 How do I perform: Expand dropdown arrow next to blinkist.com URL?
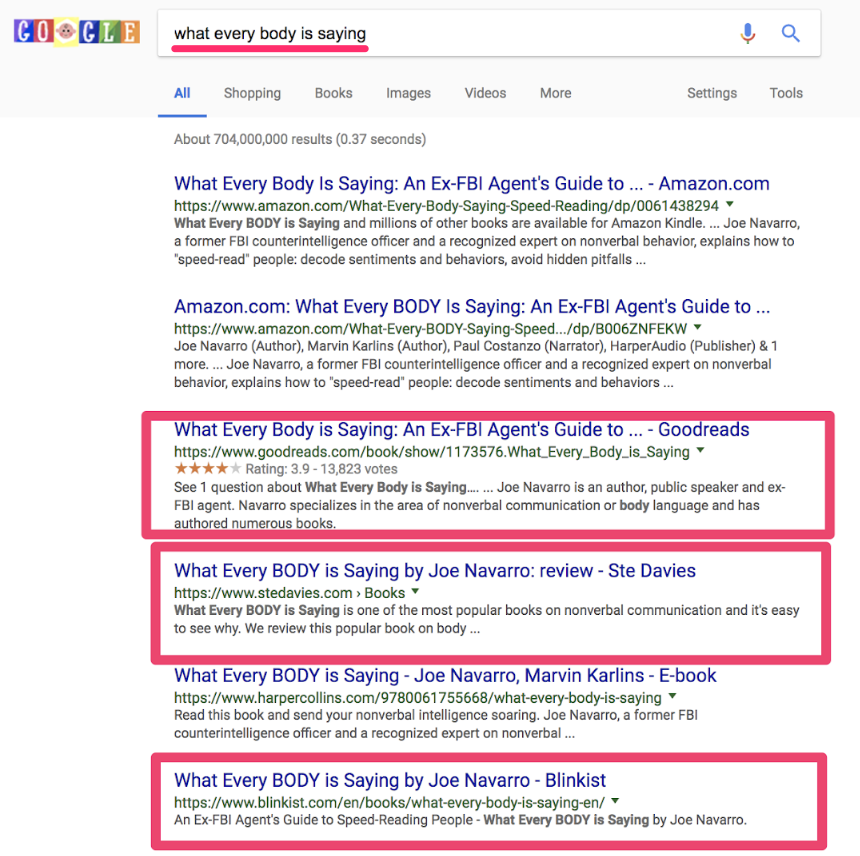[x=615, y=801]
